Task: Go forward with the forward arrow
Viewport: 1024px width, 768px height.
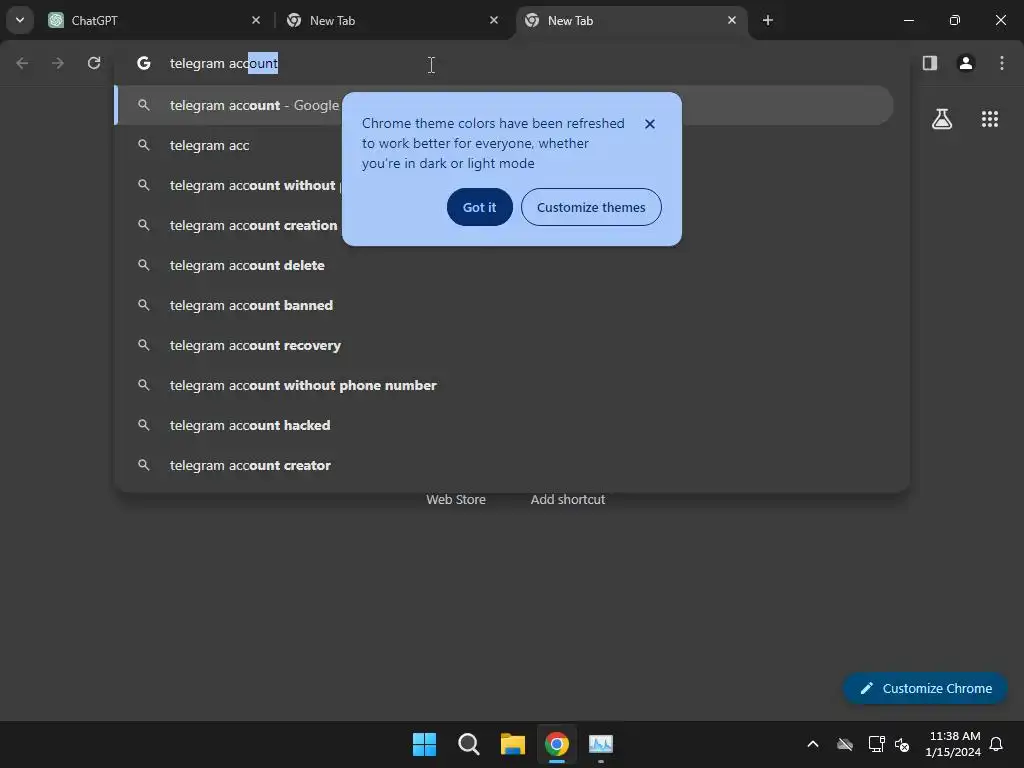Action: coord(58,63)
